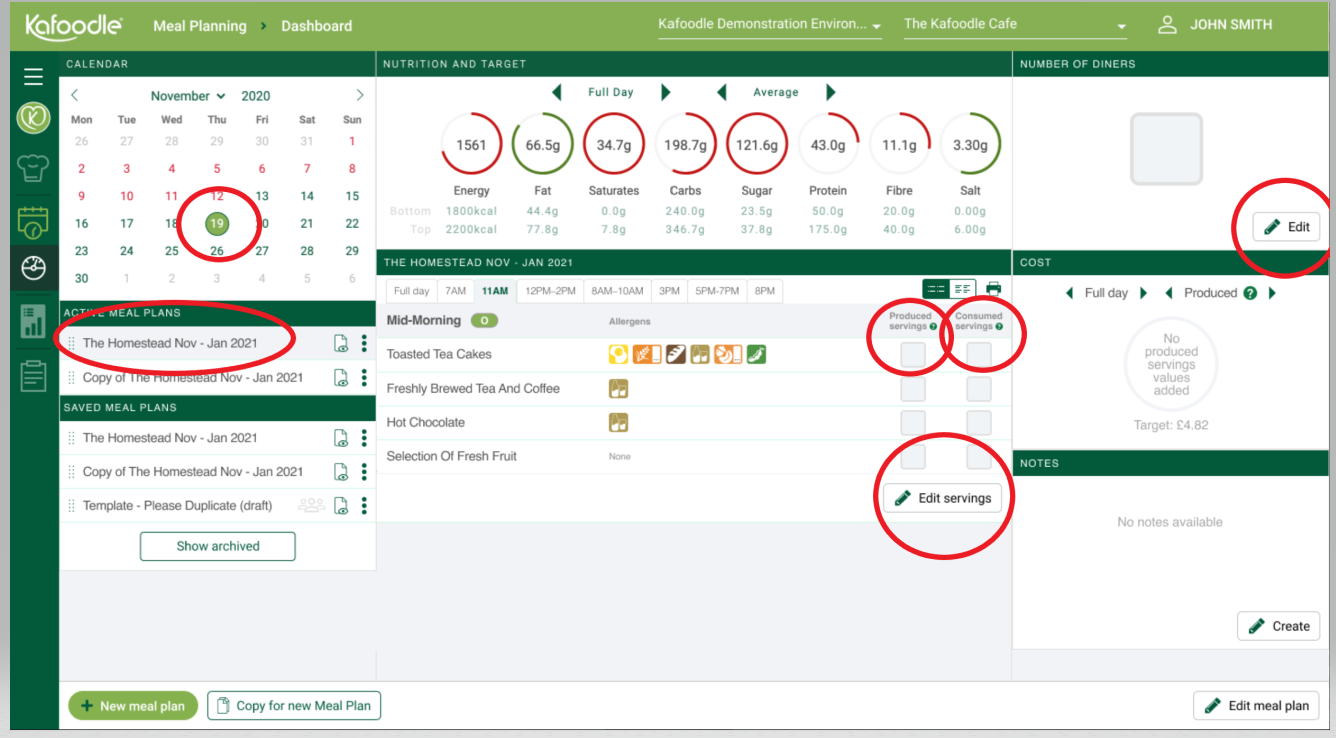
Task: Select the Full day tab
Action: [411, 291]
